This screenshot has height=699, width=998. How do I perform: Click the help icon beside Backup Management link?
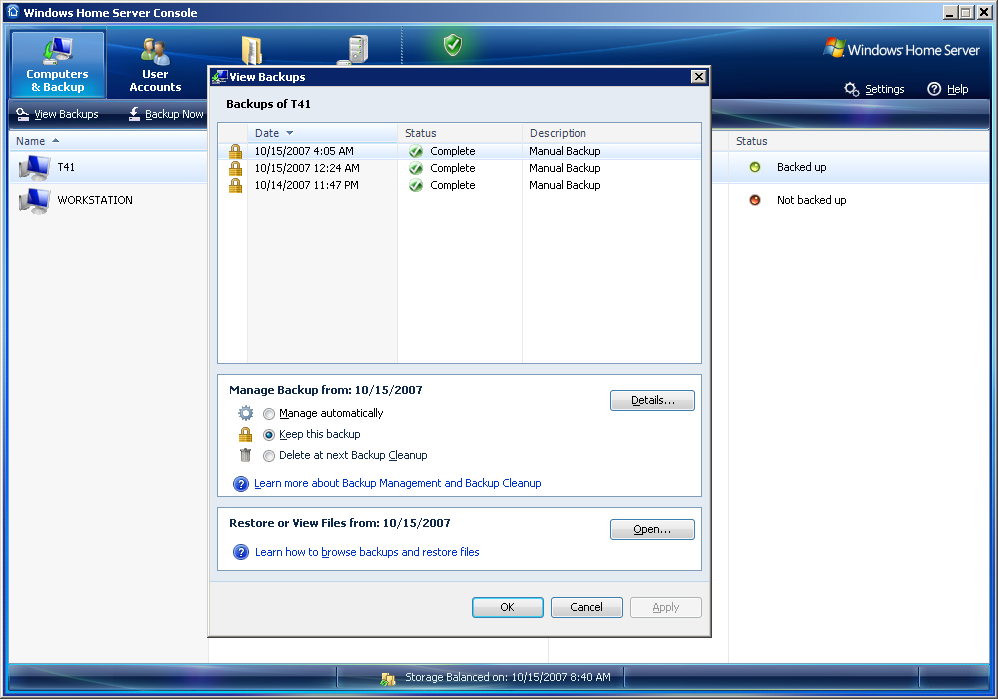pos(241,484)
